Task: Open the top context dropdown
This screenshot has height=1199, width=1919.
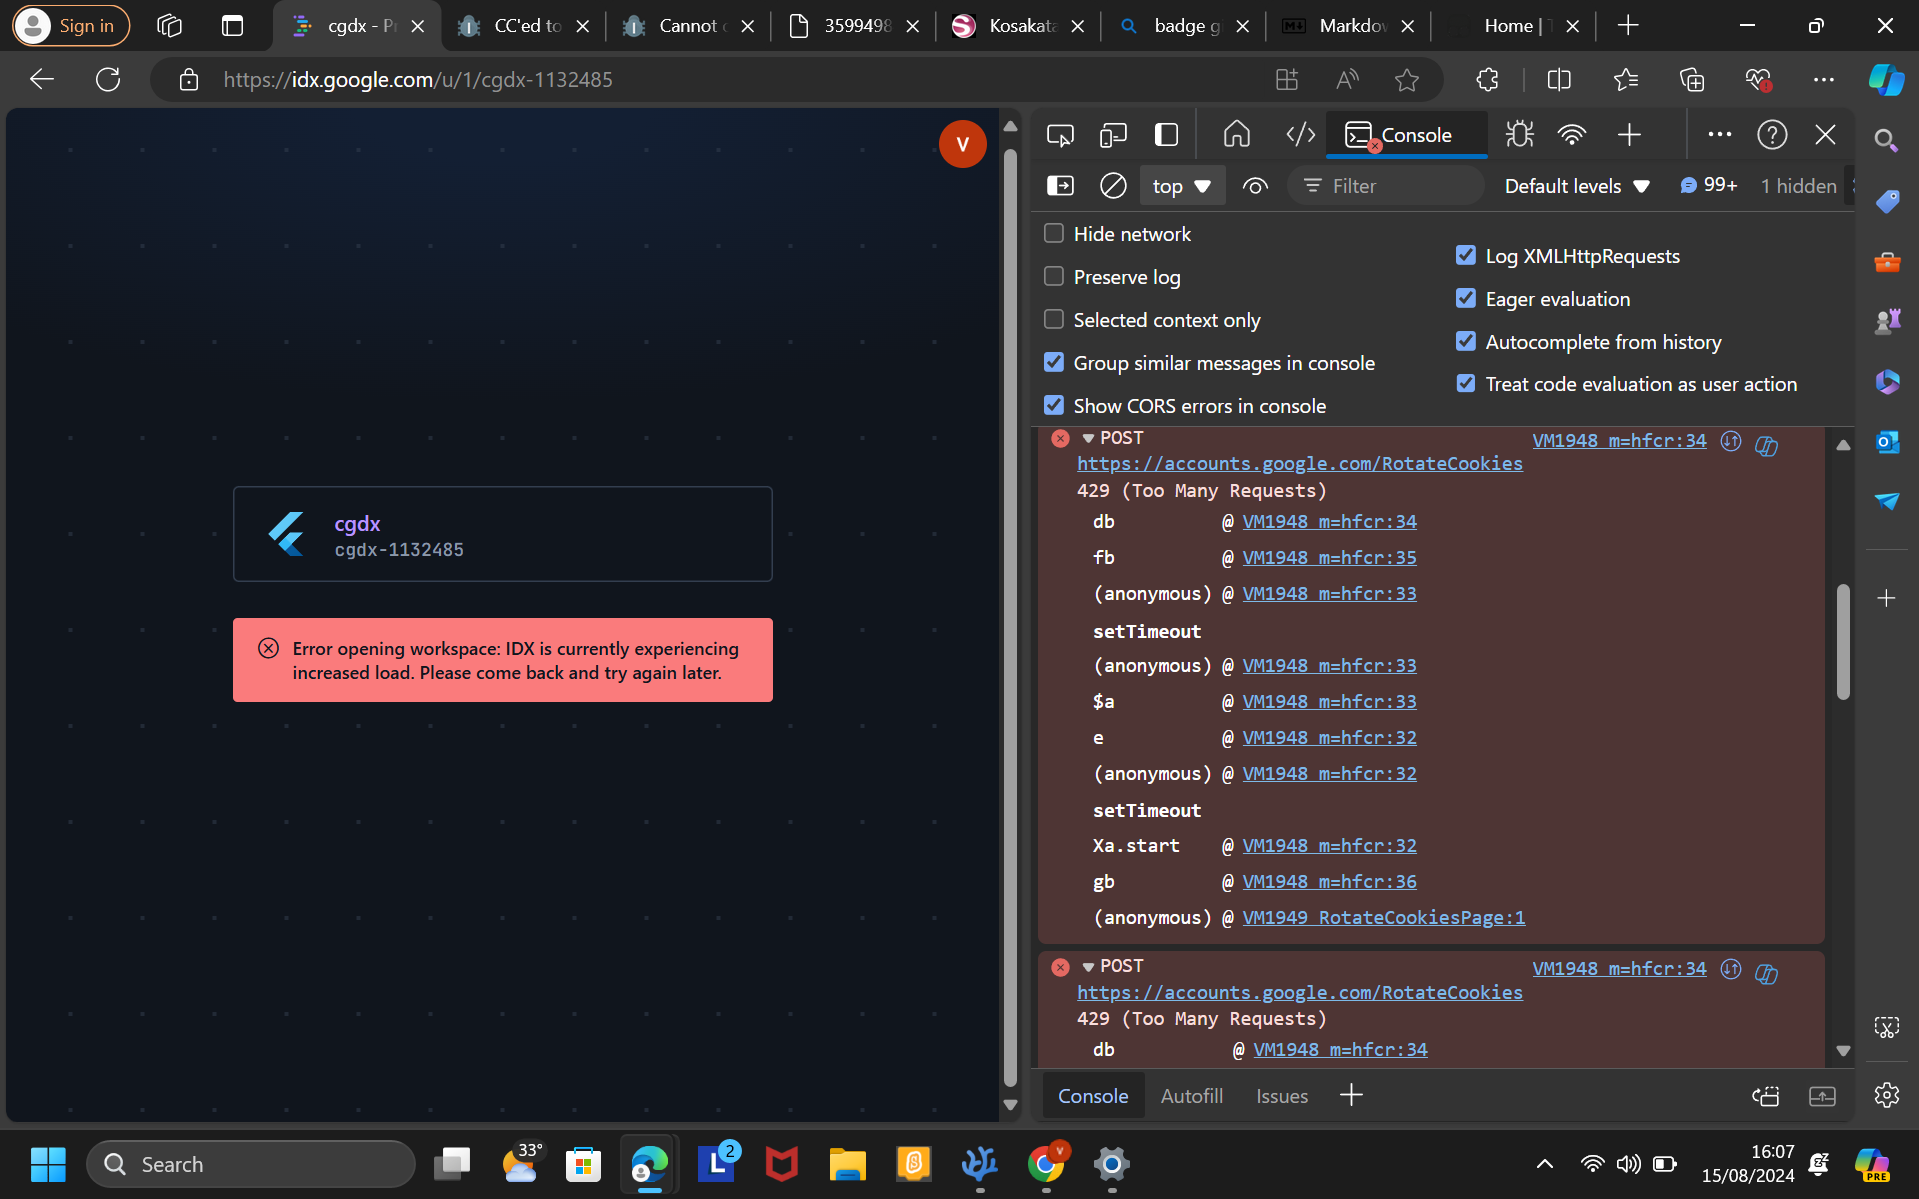Action: (x=1181, y=186)
